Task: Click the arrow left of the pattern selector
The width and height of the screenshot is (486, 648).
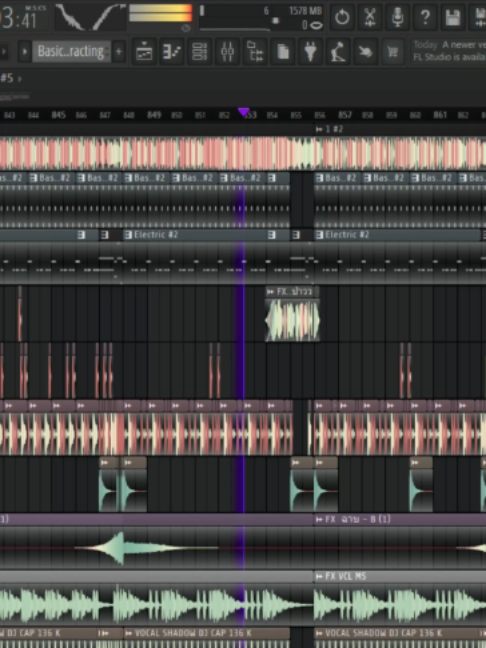Action: (x=24, y=52)
